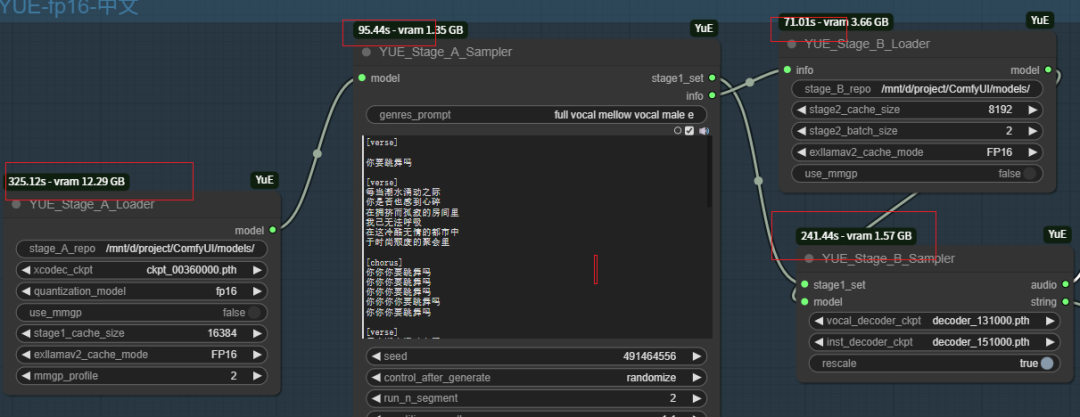This screenshot has width=1080, height=417.
Task: Decrease stage2_cache_size with left arrow
Action: click(x=802, y=110)
